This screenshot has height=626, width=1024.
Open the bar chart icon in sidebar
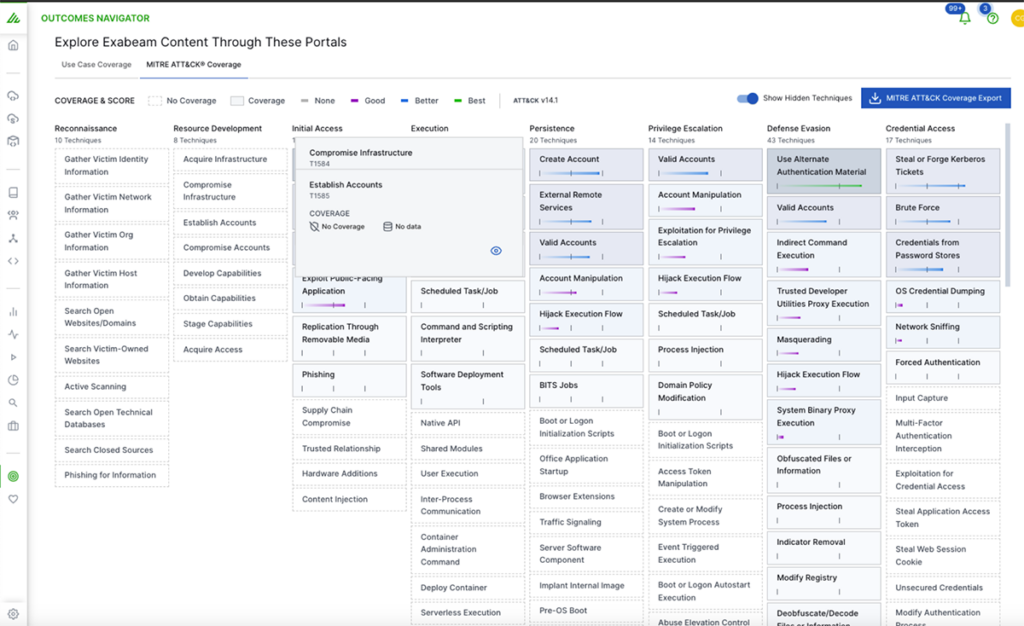point(13,312)
